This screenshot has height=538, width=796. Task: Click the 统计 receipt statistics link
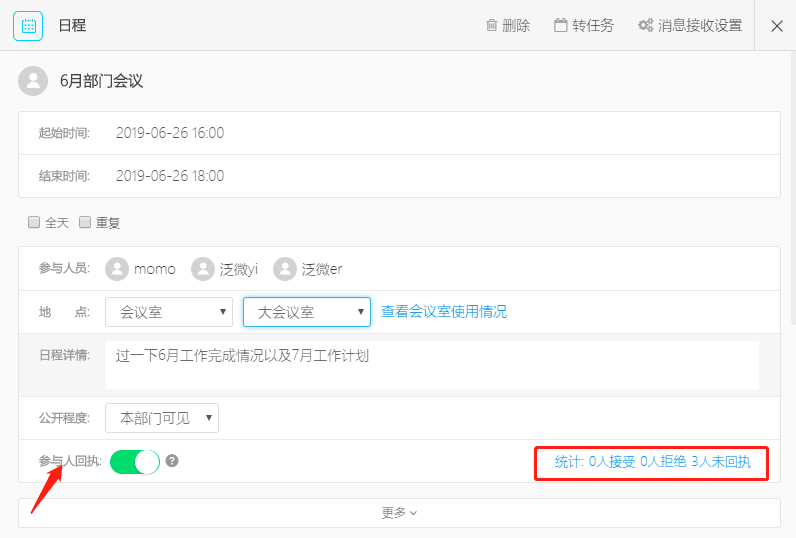coord(652,462)
